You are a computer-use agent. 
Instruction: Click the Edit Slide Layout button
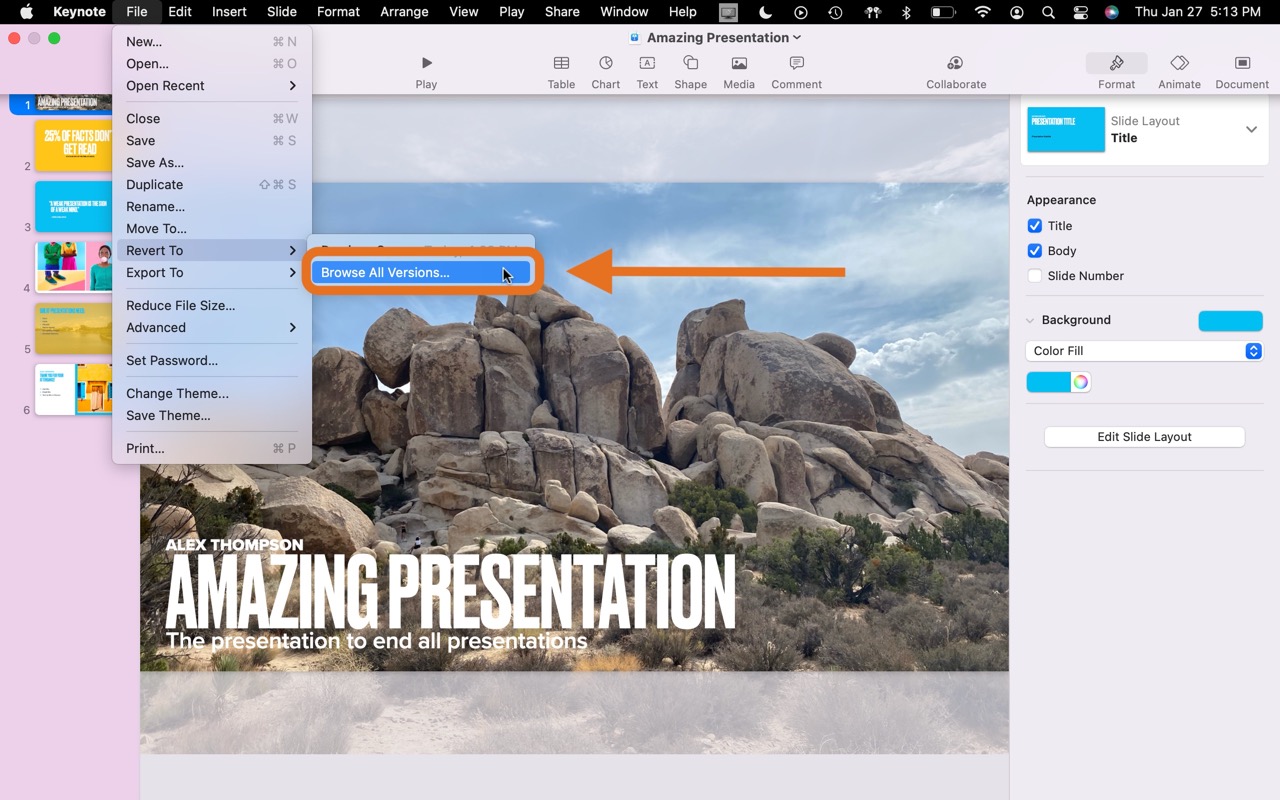(1144, 437)
